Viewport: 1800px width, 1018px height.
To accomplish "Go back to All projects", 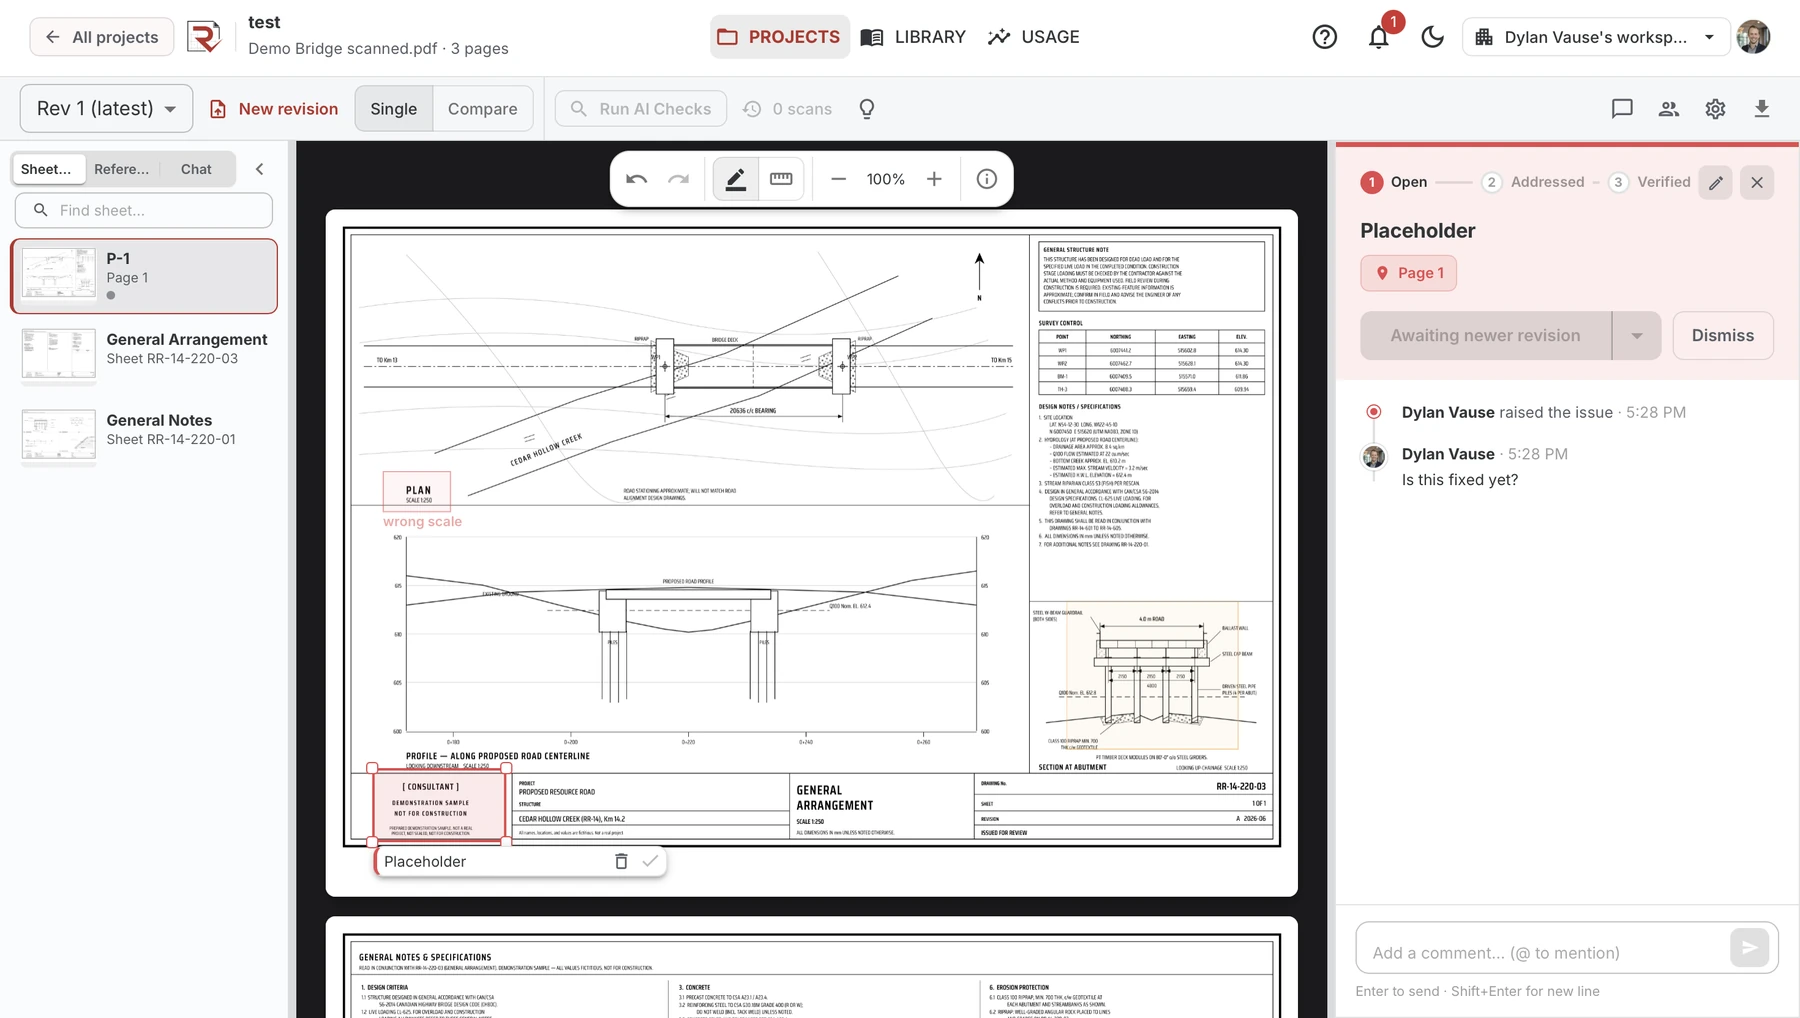I will [102, 37].
